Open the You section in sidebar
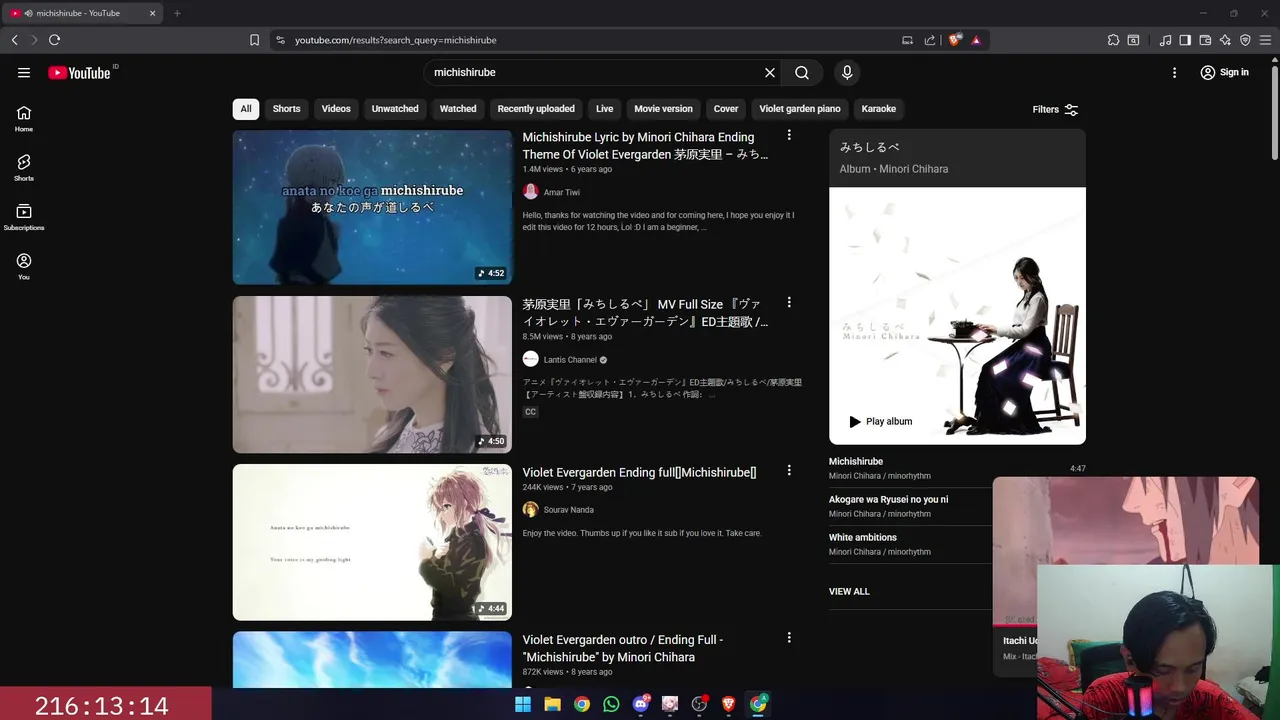The width and height of the screenshot is (1280, 720). 24,266
